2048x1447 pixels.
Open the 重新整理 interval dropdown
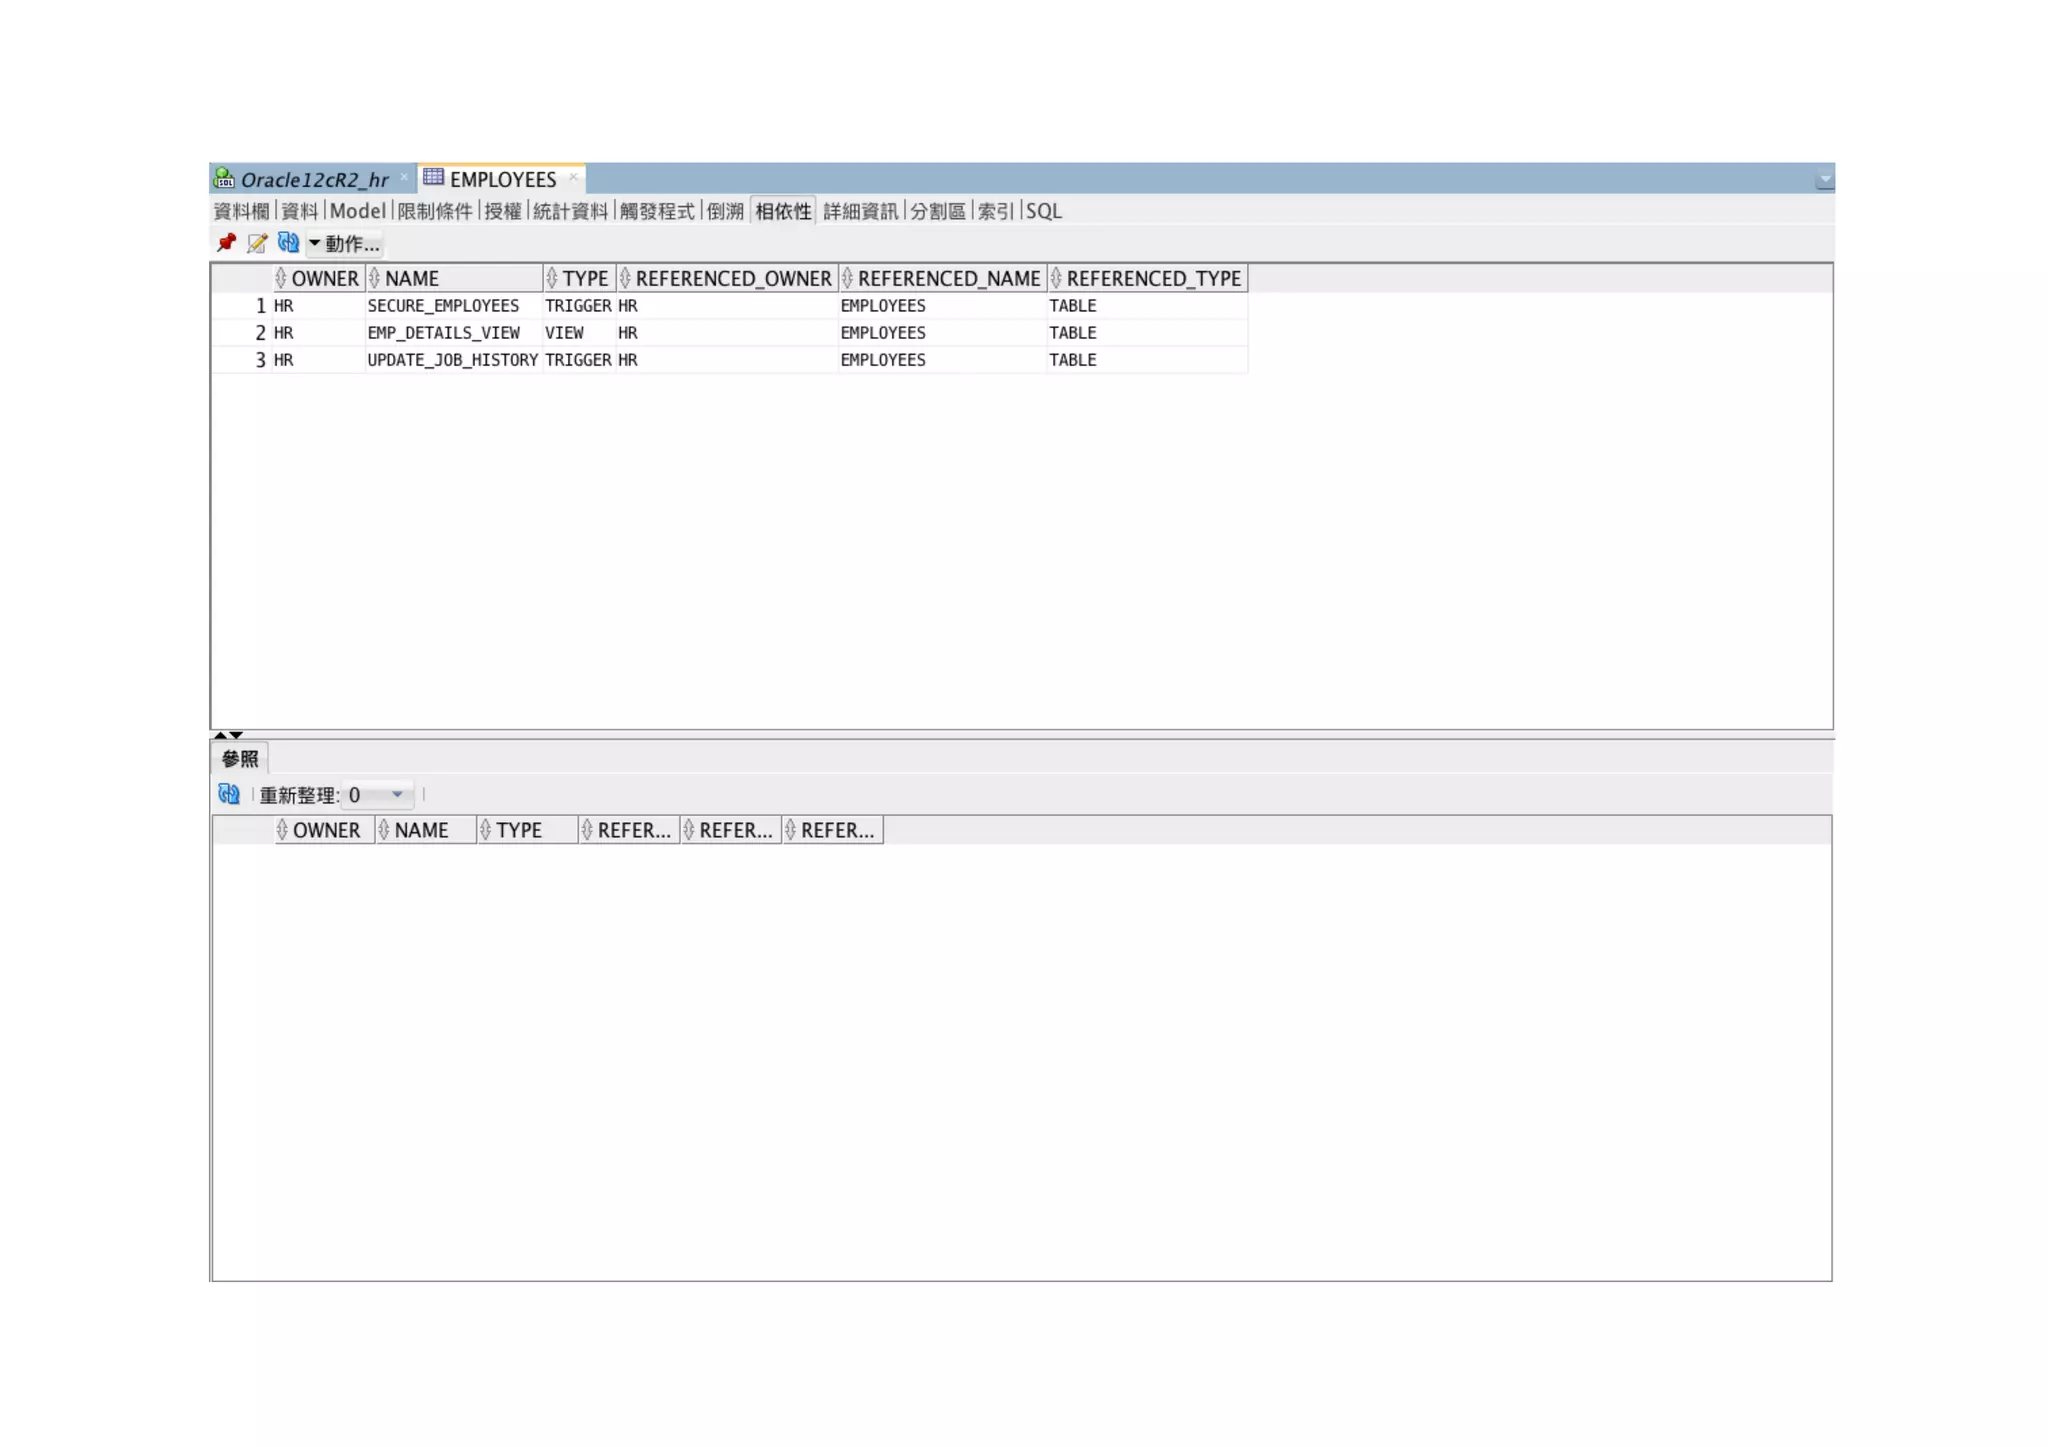tap(377, 795)
